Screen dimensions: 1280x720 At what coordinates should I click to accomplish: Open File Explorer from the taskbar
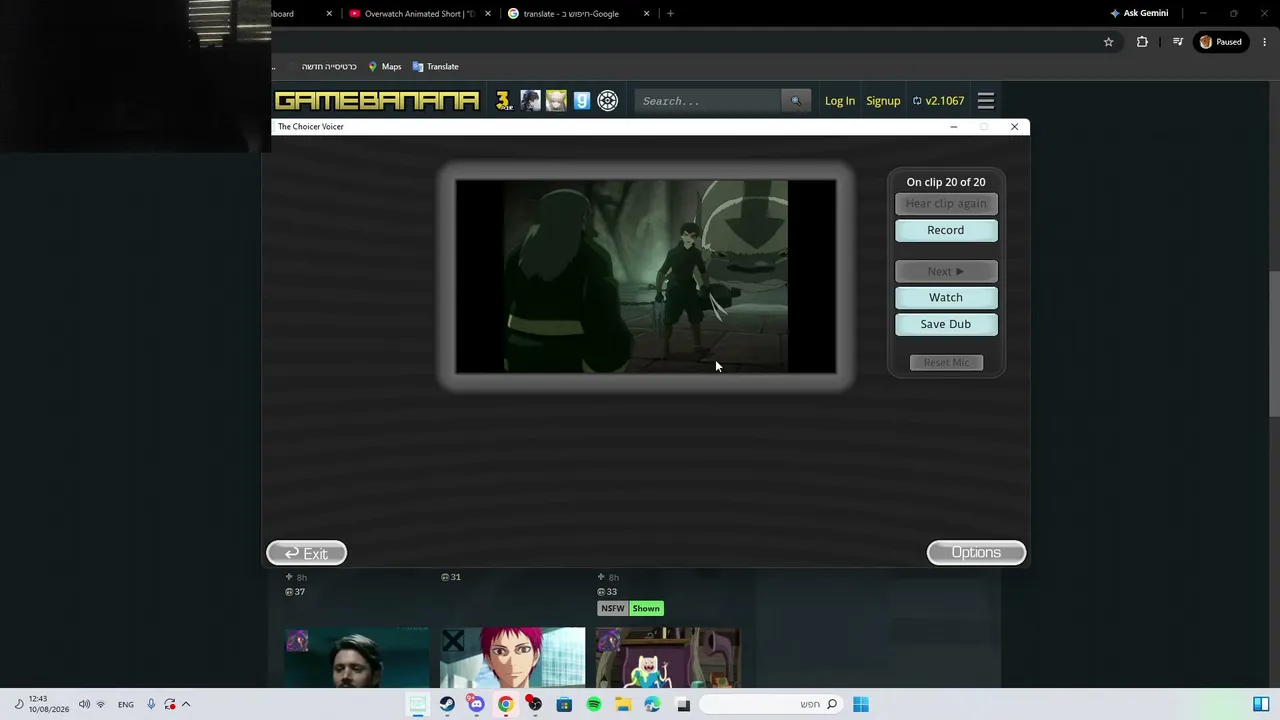point(623,705)
